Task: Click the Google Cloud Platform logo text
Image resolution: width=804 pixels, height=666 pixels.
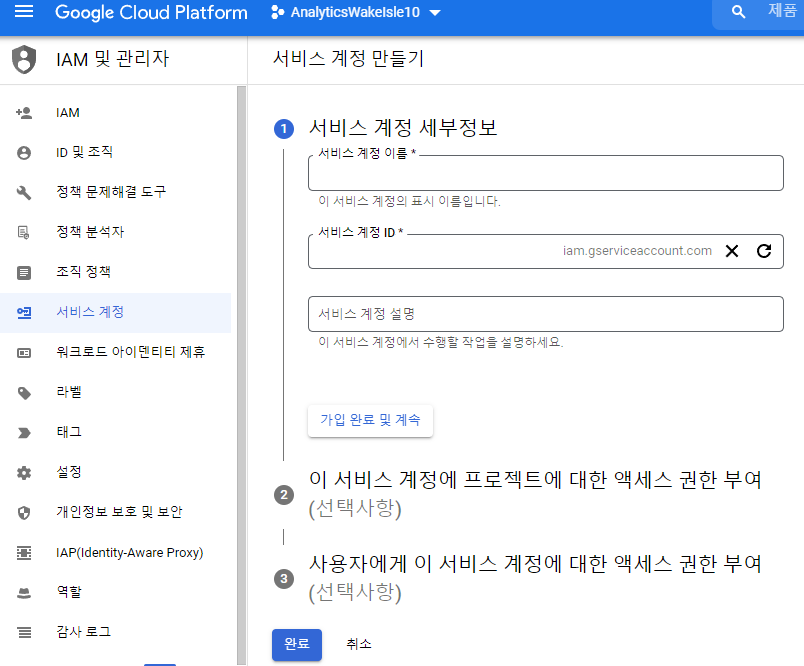Action: point(151,12)
